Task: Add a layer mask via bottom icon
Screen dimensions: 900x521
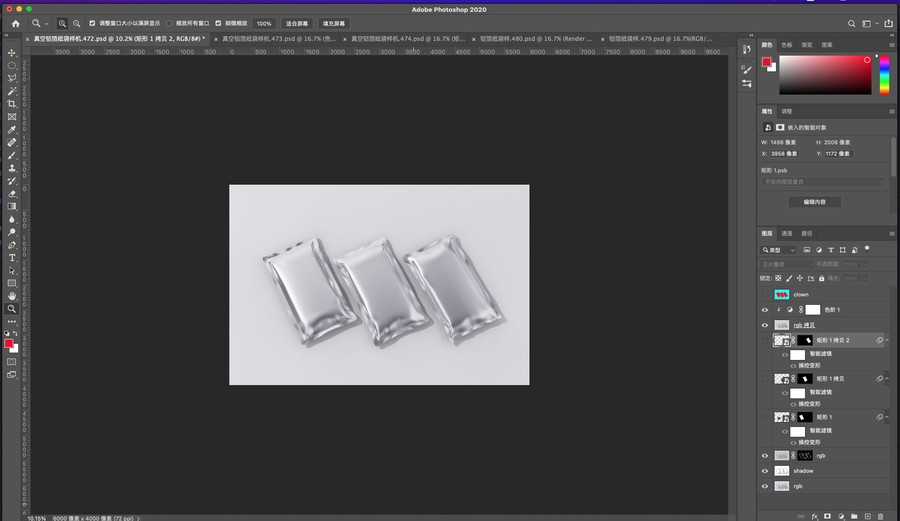Action: point(827,516)
